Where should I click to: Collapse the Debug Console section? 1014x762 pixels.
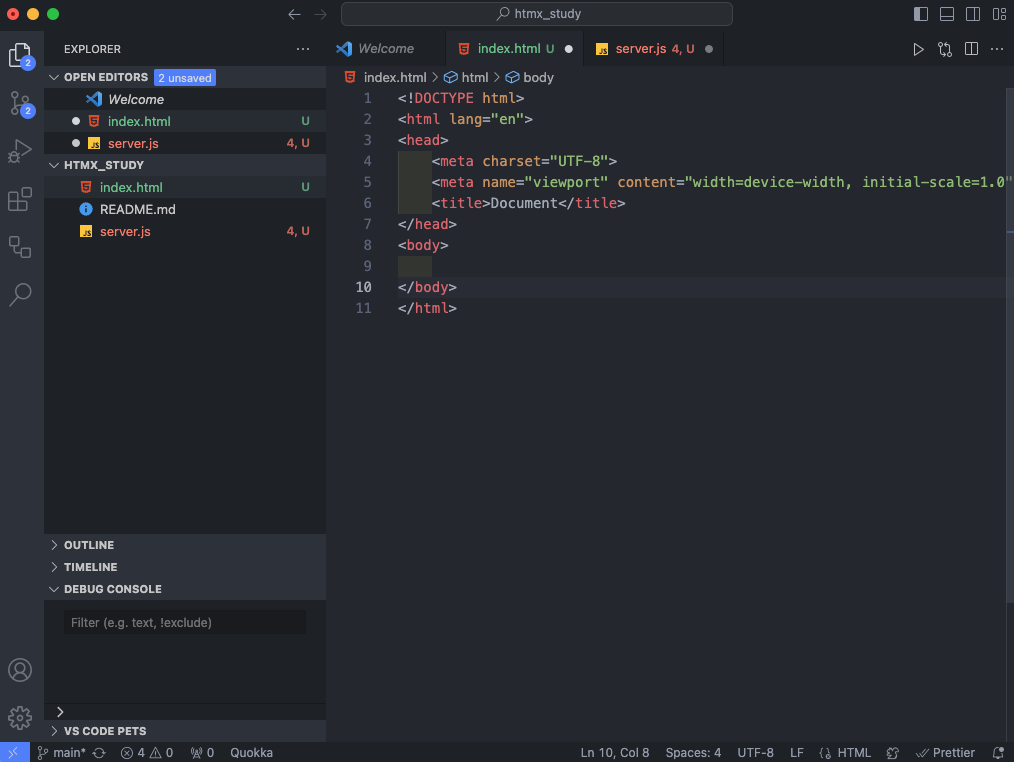coord(54,589)
